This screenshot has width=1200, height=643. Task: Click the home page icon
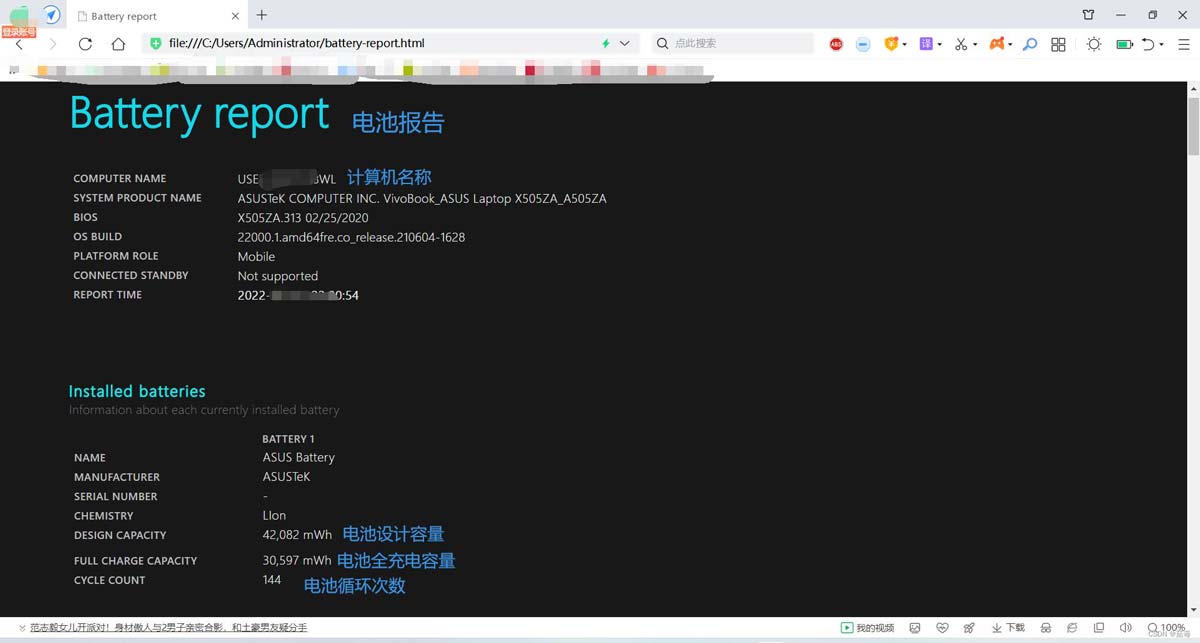point(118,44)
